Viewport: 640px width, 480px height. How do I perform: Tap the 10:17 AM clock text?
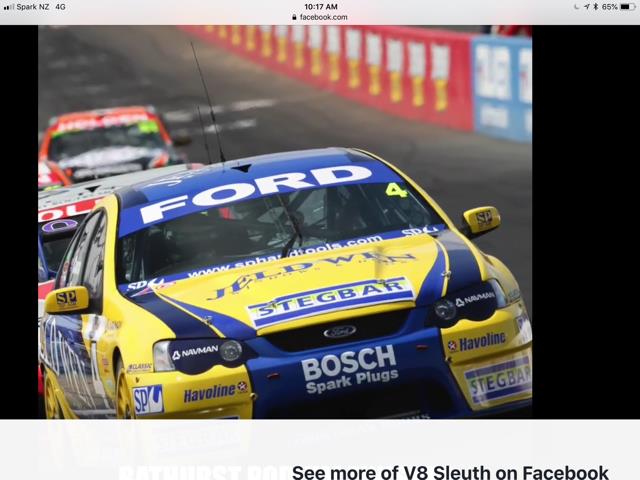click(x=321, y=7)
